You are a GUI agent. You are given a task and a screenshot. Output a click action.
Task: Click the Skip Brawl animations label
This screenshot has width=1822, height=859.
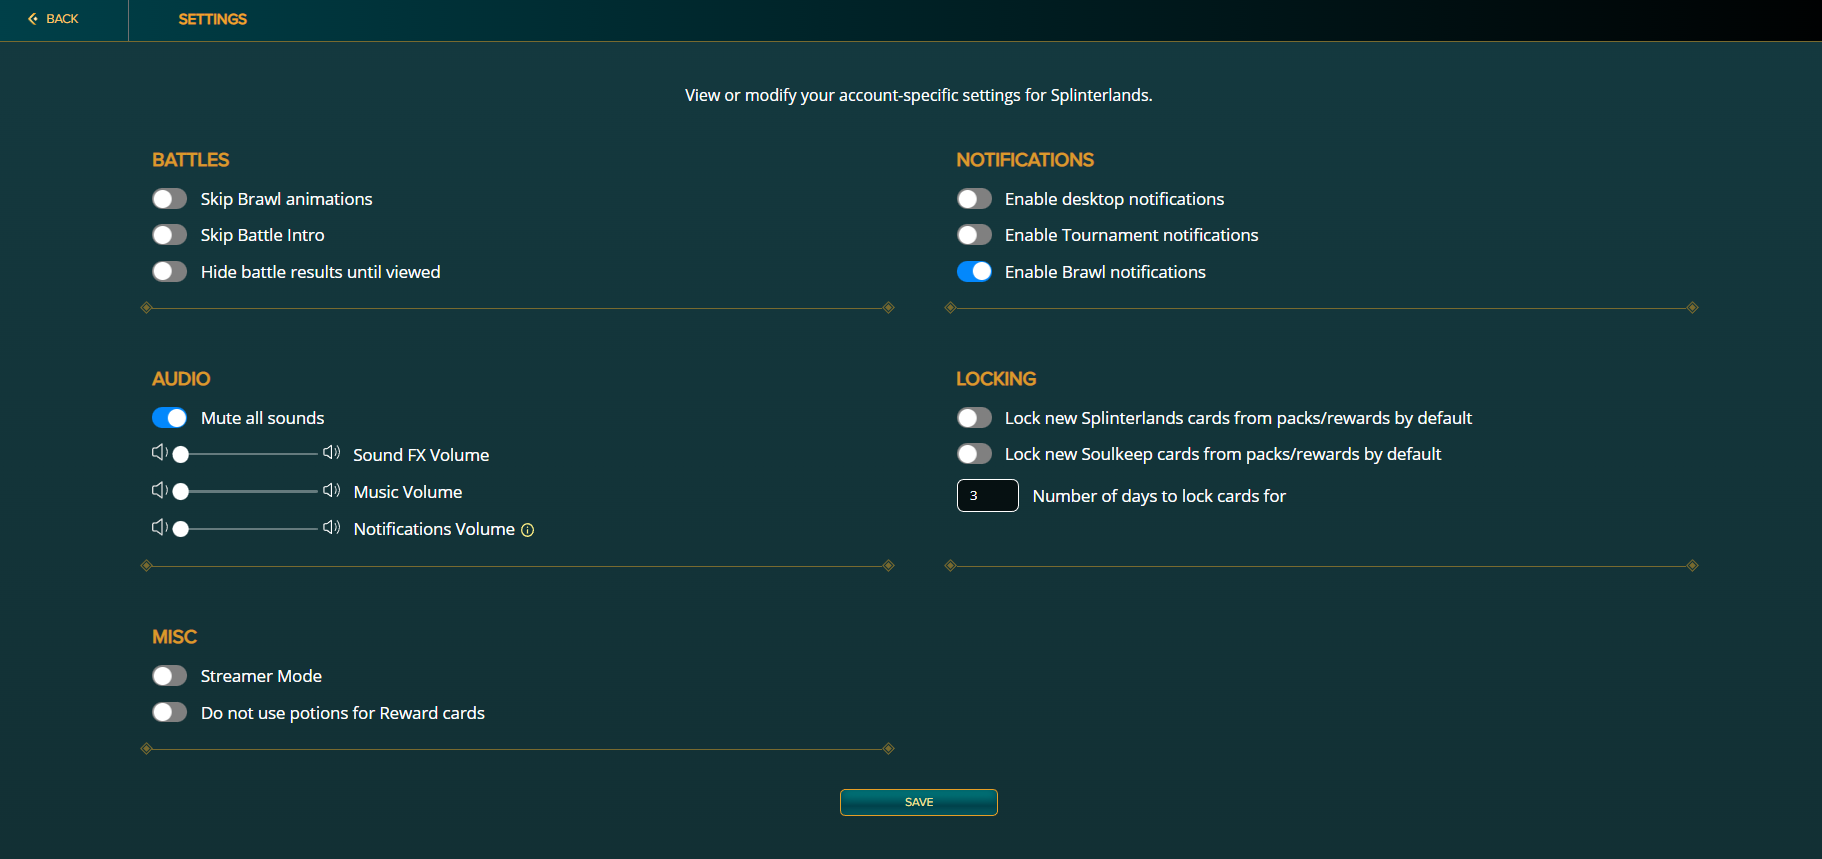(x=286, y=199)
